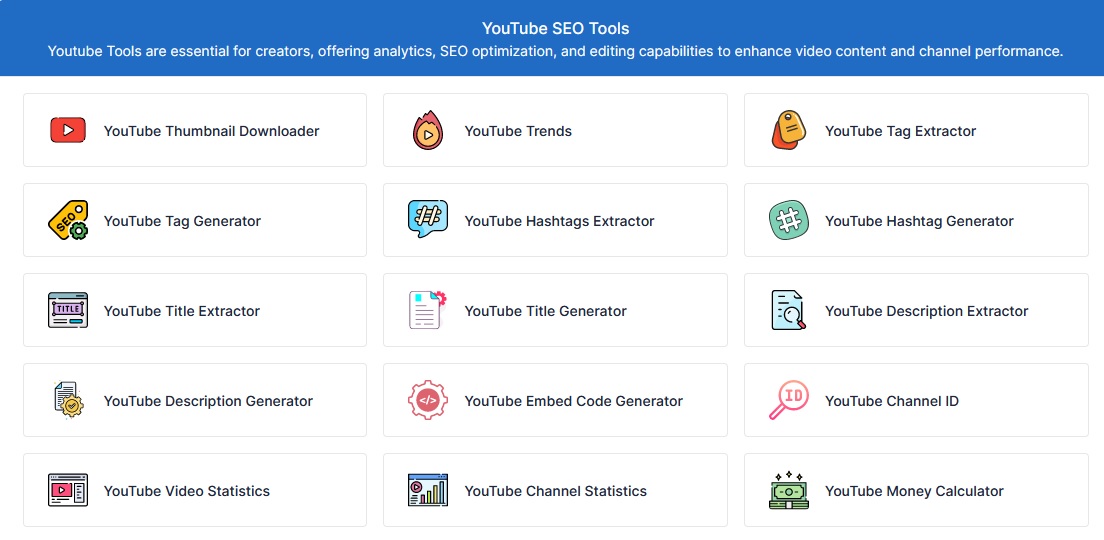Open YouTube Tag Extractor link
This screenshot has height=540, width=1104.
pyautogui.click(x=901, y=131)
